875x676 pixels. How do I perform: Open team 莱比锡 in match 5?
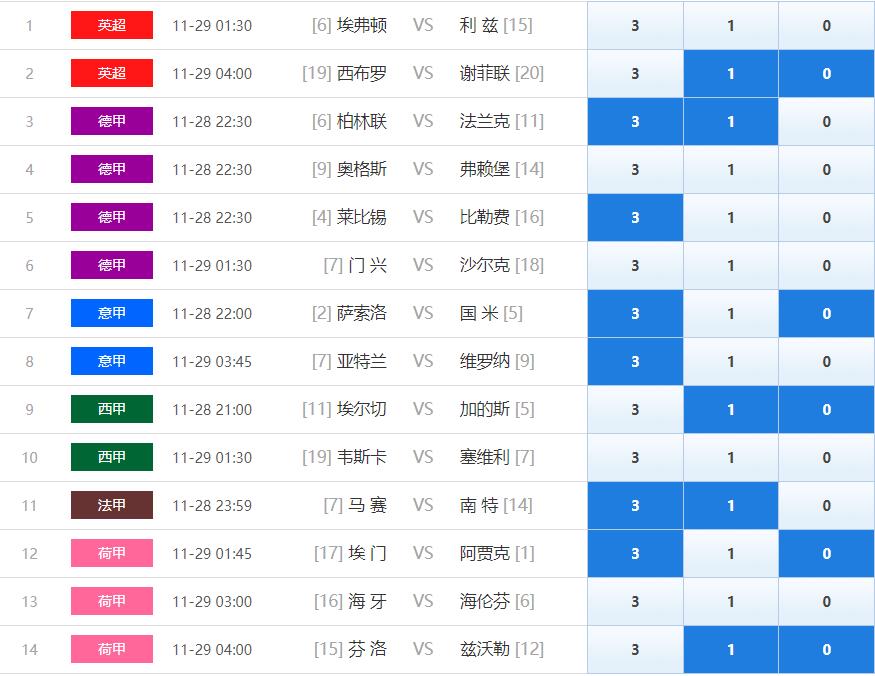[x=362, y=217]
